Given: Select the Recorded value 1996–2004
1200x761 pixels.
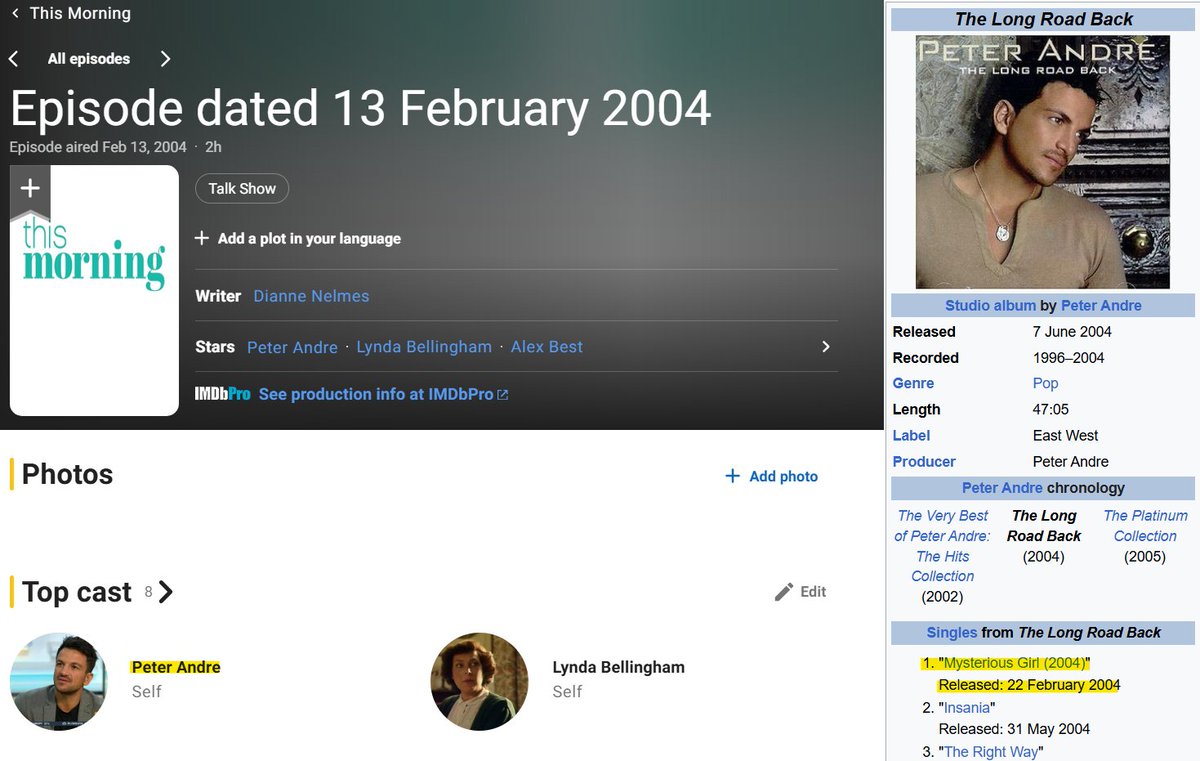Looking at the screenshot, I should [x=1071, y=357].
